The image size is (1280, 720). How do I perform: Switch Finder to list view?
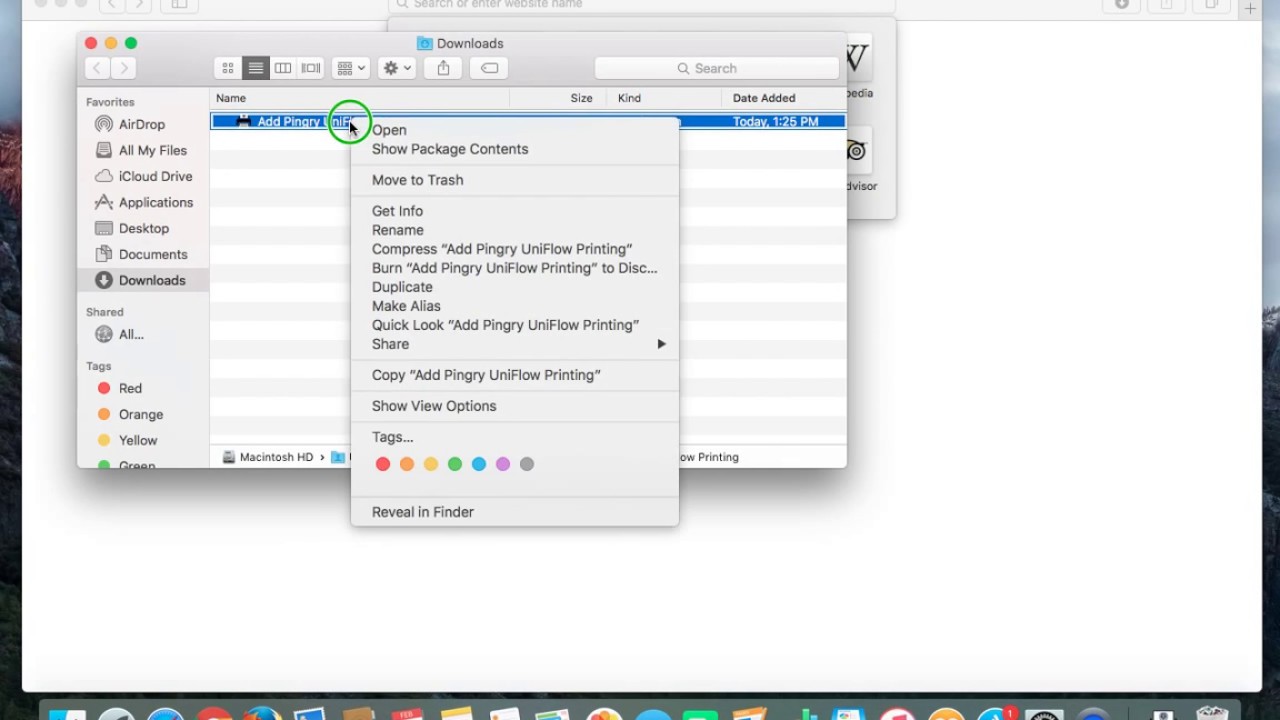pos(256,68)
